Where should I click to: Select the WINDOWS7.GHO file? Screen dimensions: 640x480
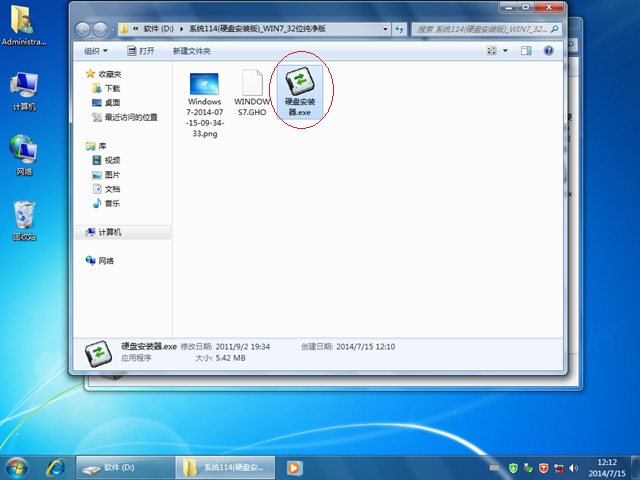pos(252,93)
